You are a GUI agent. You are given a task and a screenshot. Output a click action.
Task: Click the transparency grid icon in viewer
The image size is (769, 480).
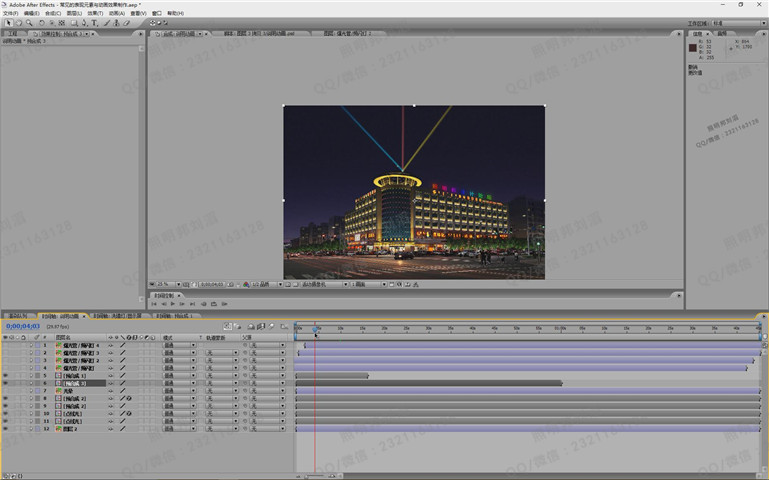tap(295, 284)
